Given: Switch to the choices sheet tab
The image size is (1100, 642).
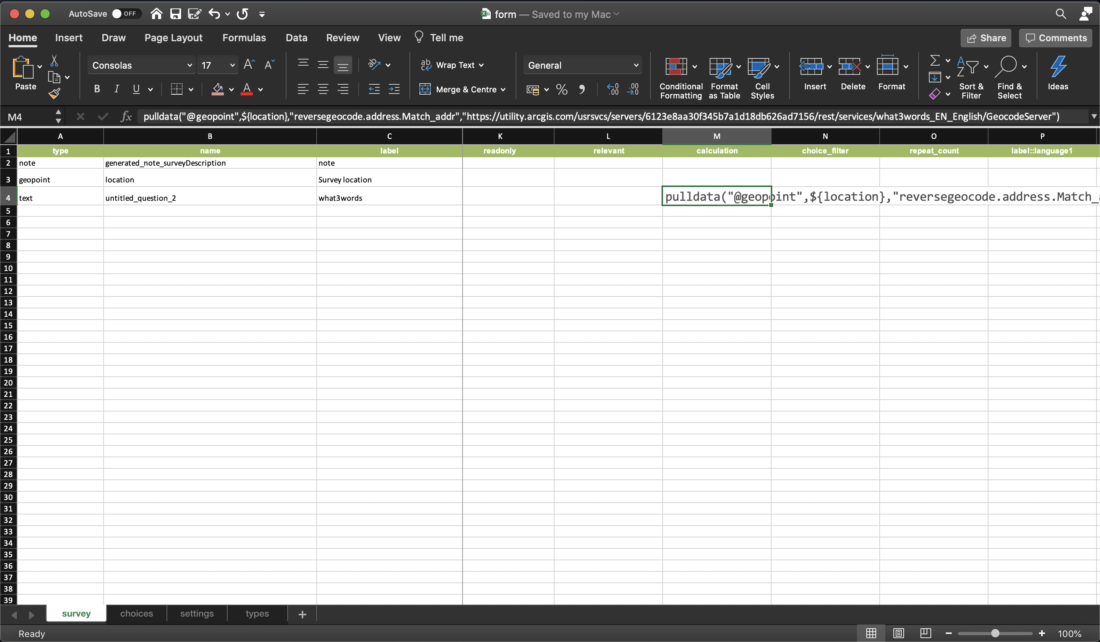Looking at the screenshot, I should point(136,613).
